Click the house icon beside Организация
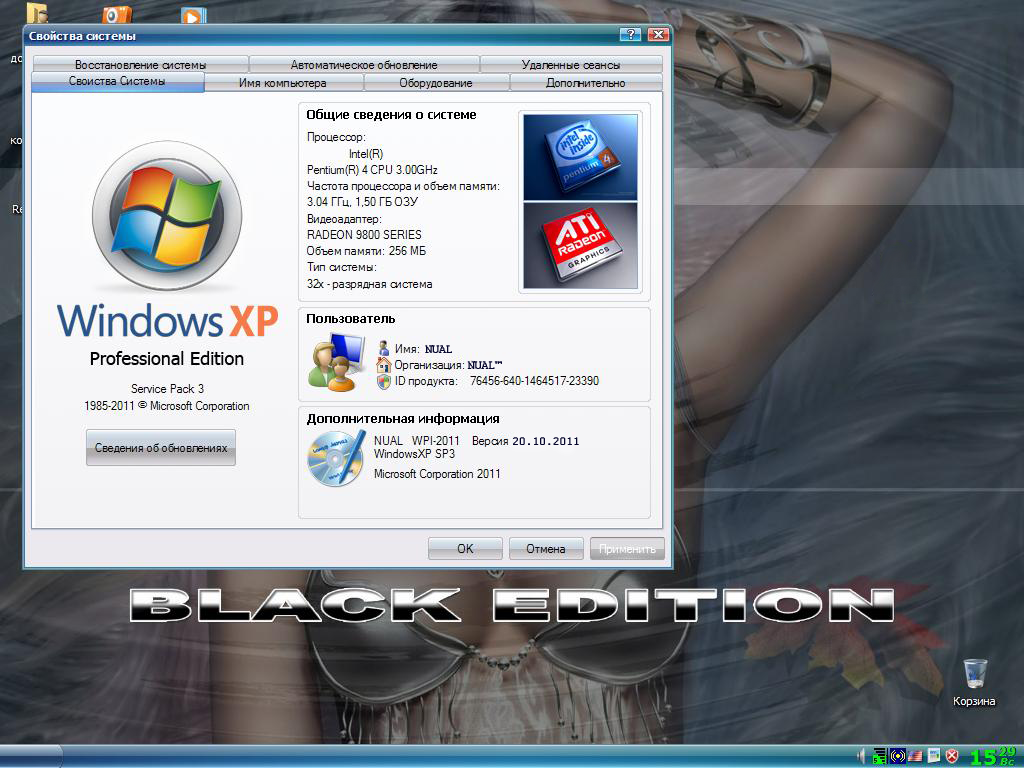1024x768 pixels. [x=384, y=364]
